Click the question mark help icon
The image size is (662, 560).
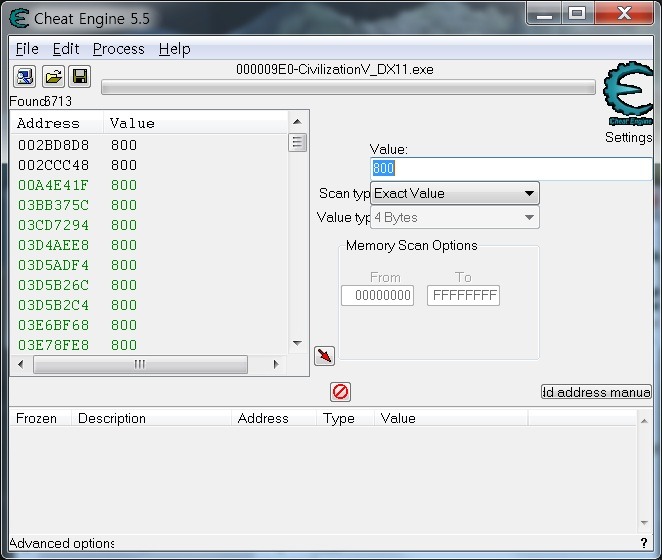coord(644,543)
